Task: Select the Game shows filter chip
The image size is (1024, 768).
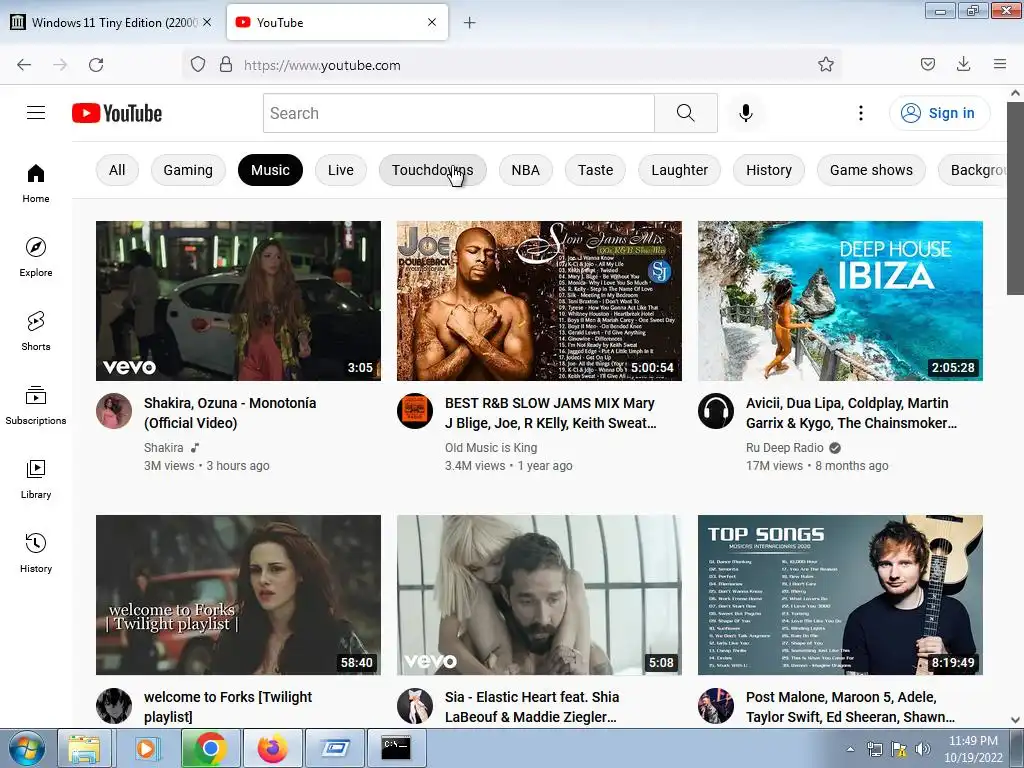Action: click(871, 170)
